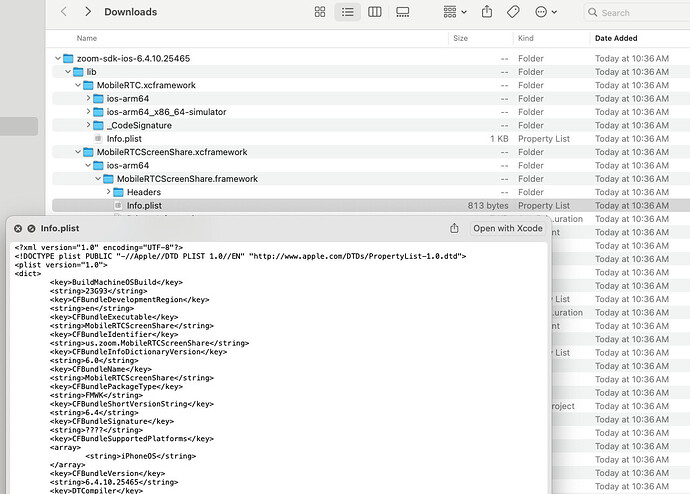Select the _CodeSignature row name
Viewport: 690px width, 494px height.
point(139,125)
